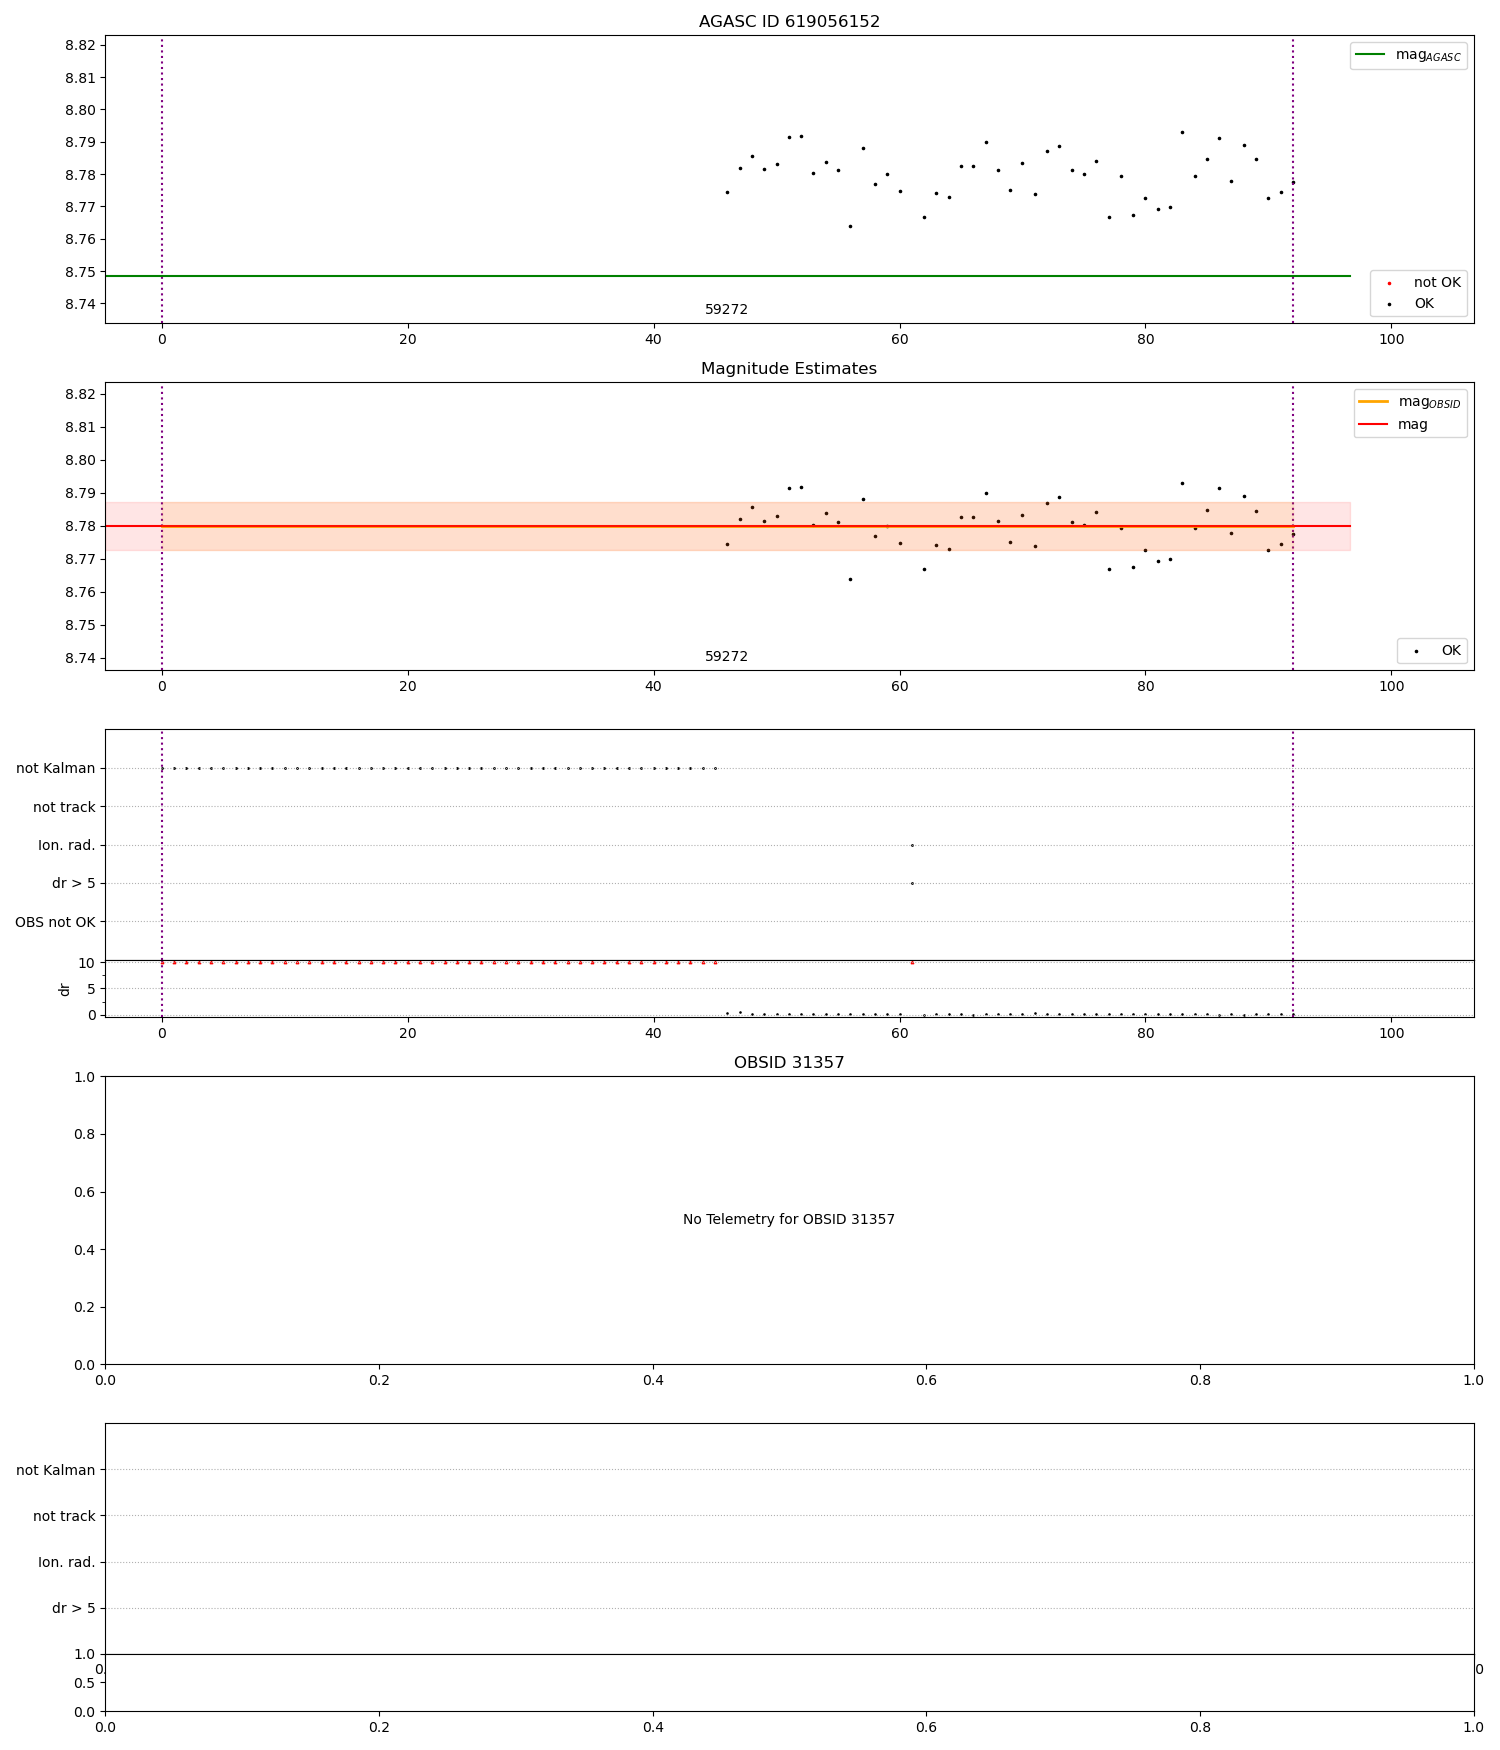Click the 'not track' label in bottom plot
Image resolution: width=1500 pixels, height=1750 pixels.
pyautogui.click(x=64, y=1516)
